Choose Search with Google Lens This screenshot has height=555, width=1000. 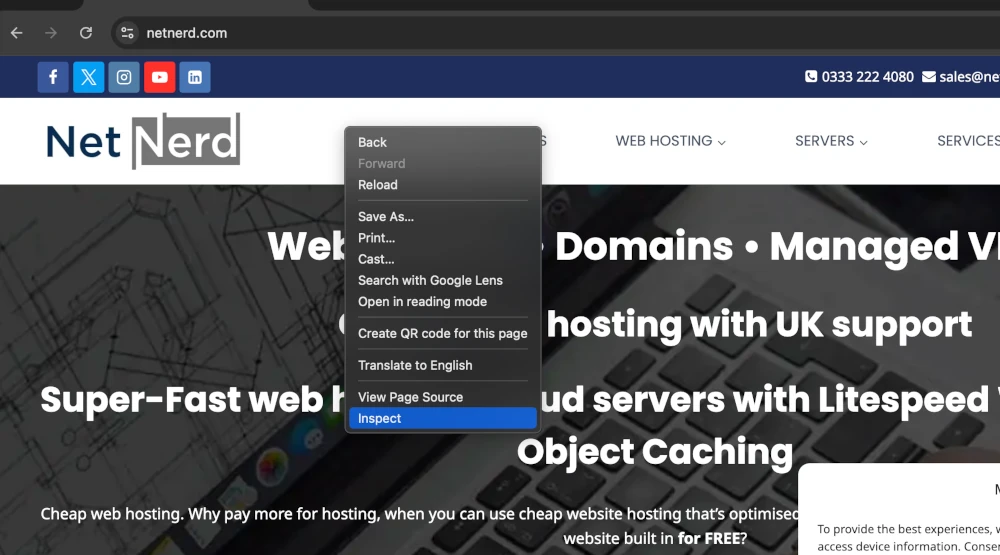pyautogui.click(x=443, y=281)
